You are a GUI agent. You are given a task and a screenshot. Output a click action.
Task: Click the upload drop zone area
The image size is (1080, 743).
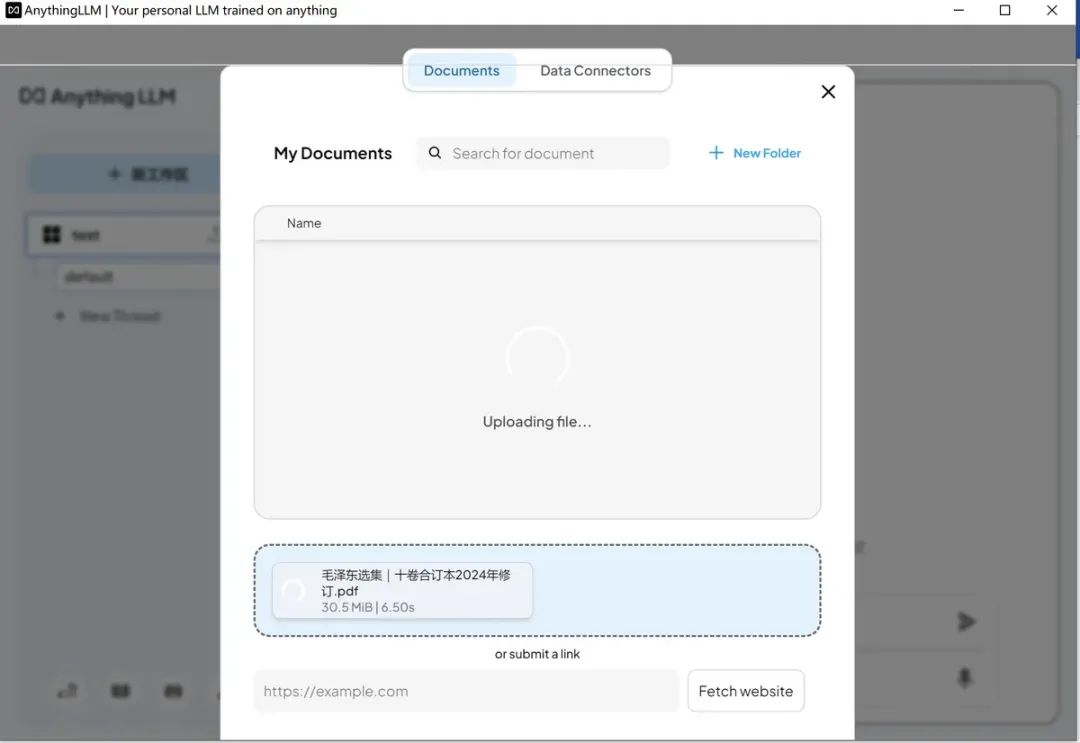point(537,590)
